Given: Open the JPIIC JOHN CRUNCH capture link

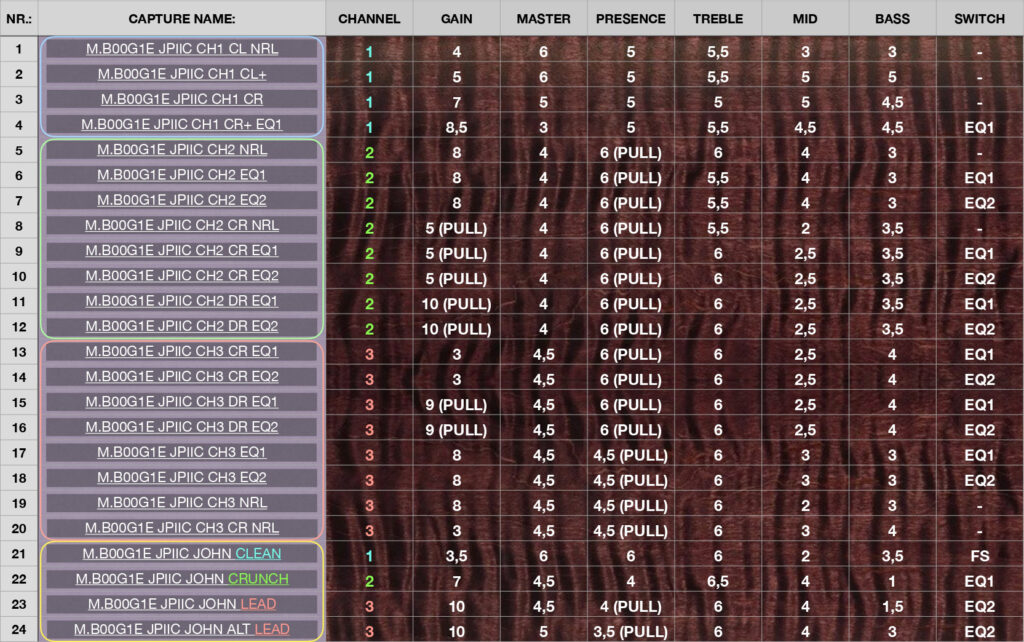Looking at the screenshot, I should click(182, 579).
